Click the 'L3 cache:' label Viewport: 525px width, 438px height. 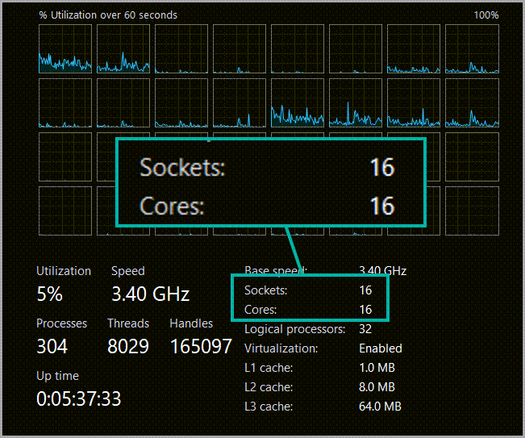(x=269, y=407)
